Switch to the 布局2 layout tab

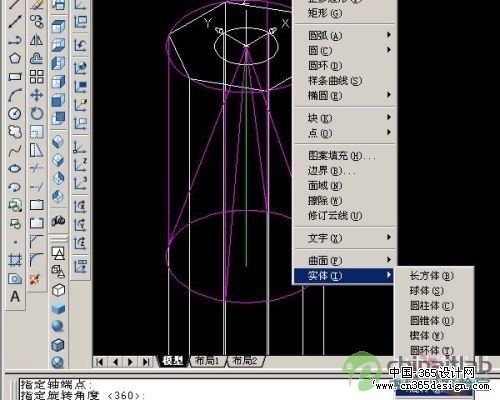(245, 361)
